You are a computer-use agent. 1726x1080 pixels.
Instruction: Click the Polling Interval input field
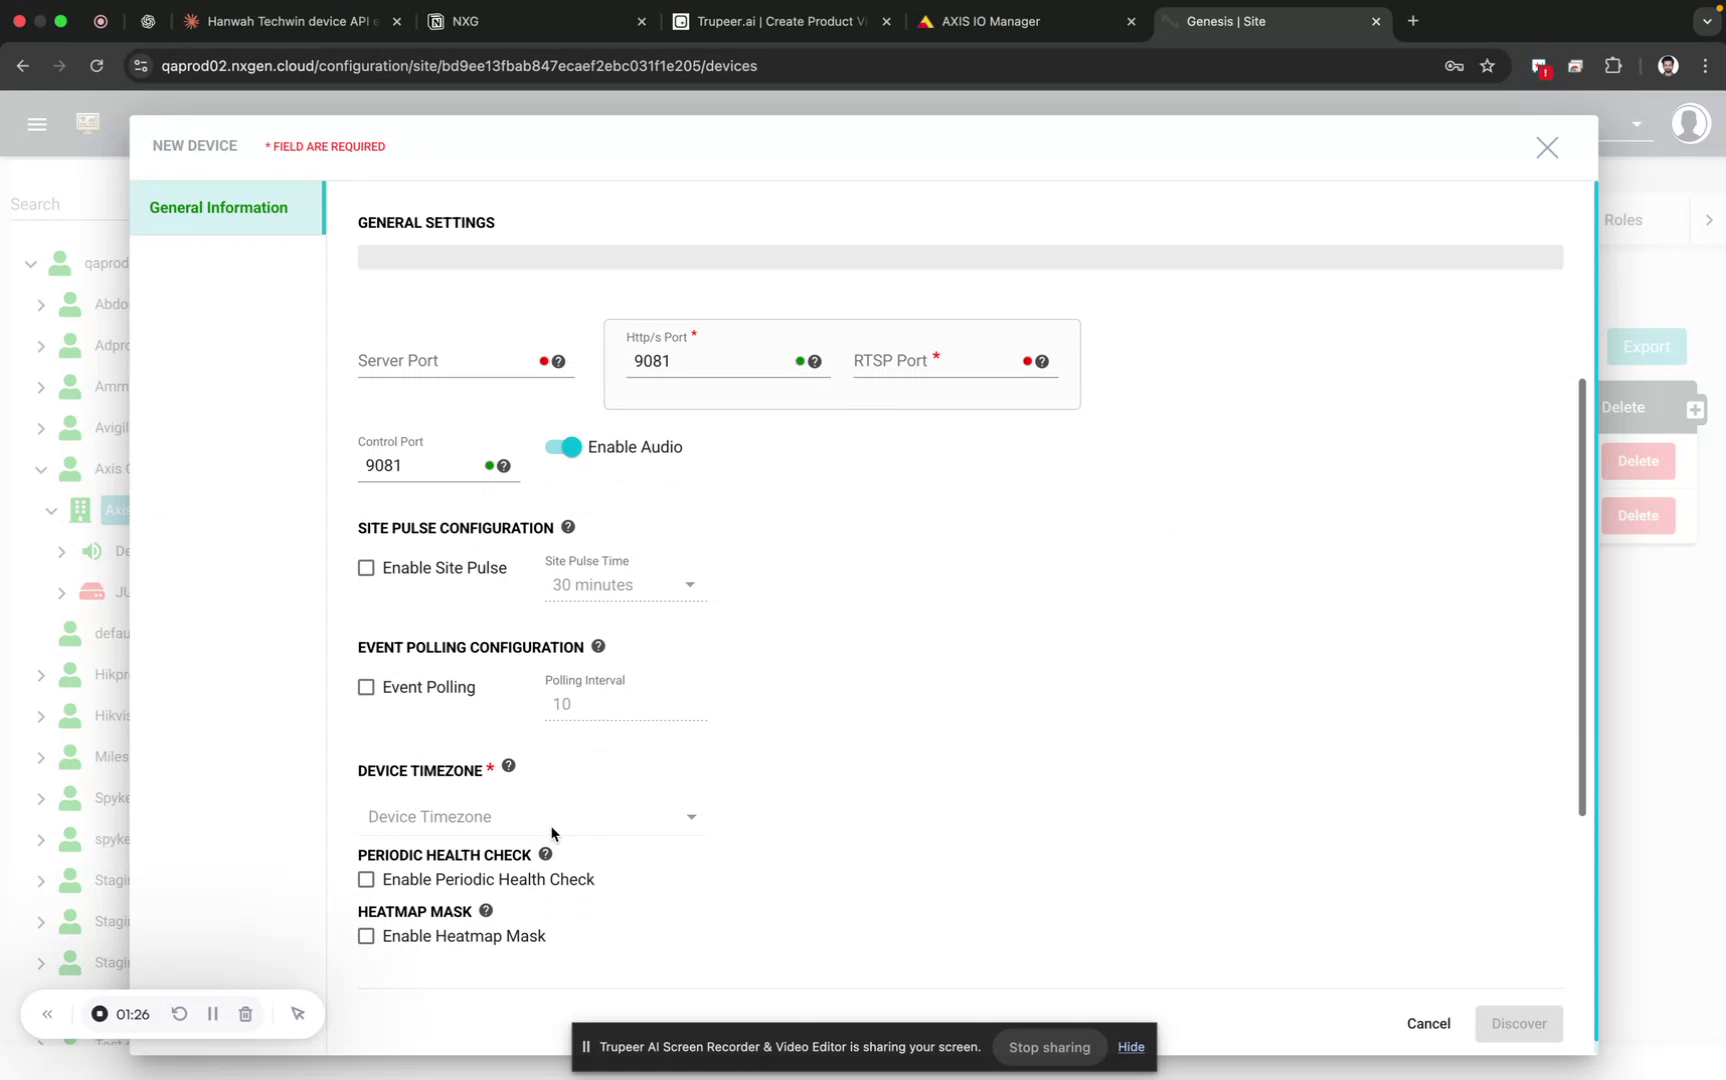pyautogui.click(x=624, y=703)
